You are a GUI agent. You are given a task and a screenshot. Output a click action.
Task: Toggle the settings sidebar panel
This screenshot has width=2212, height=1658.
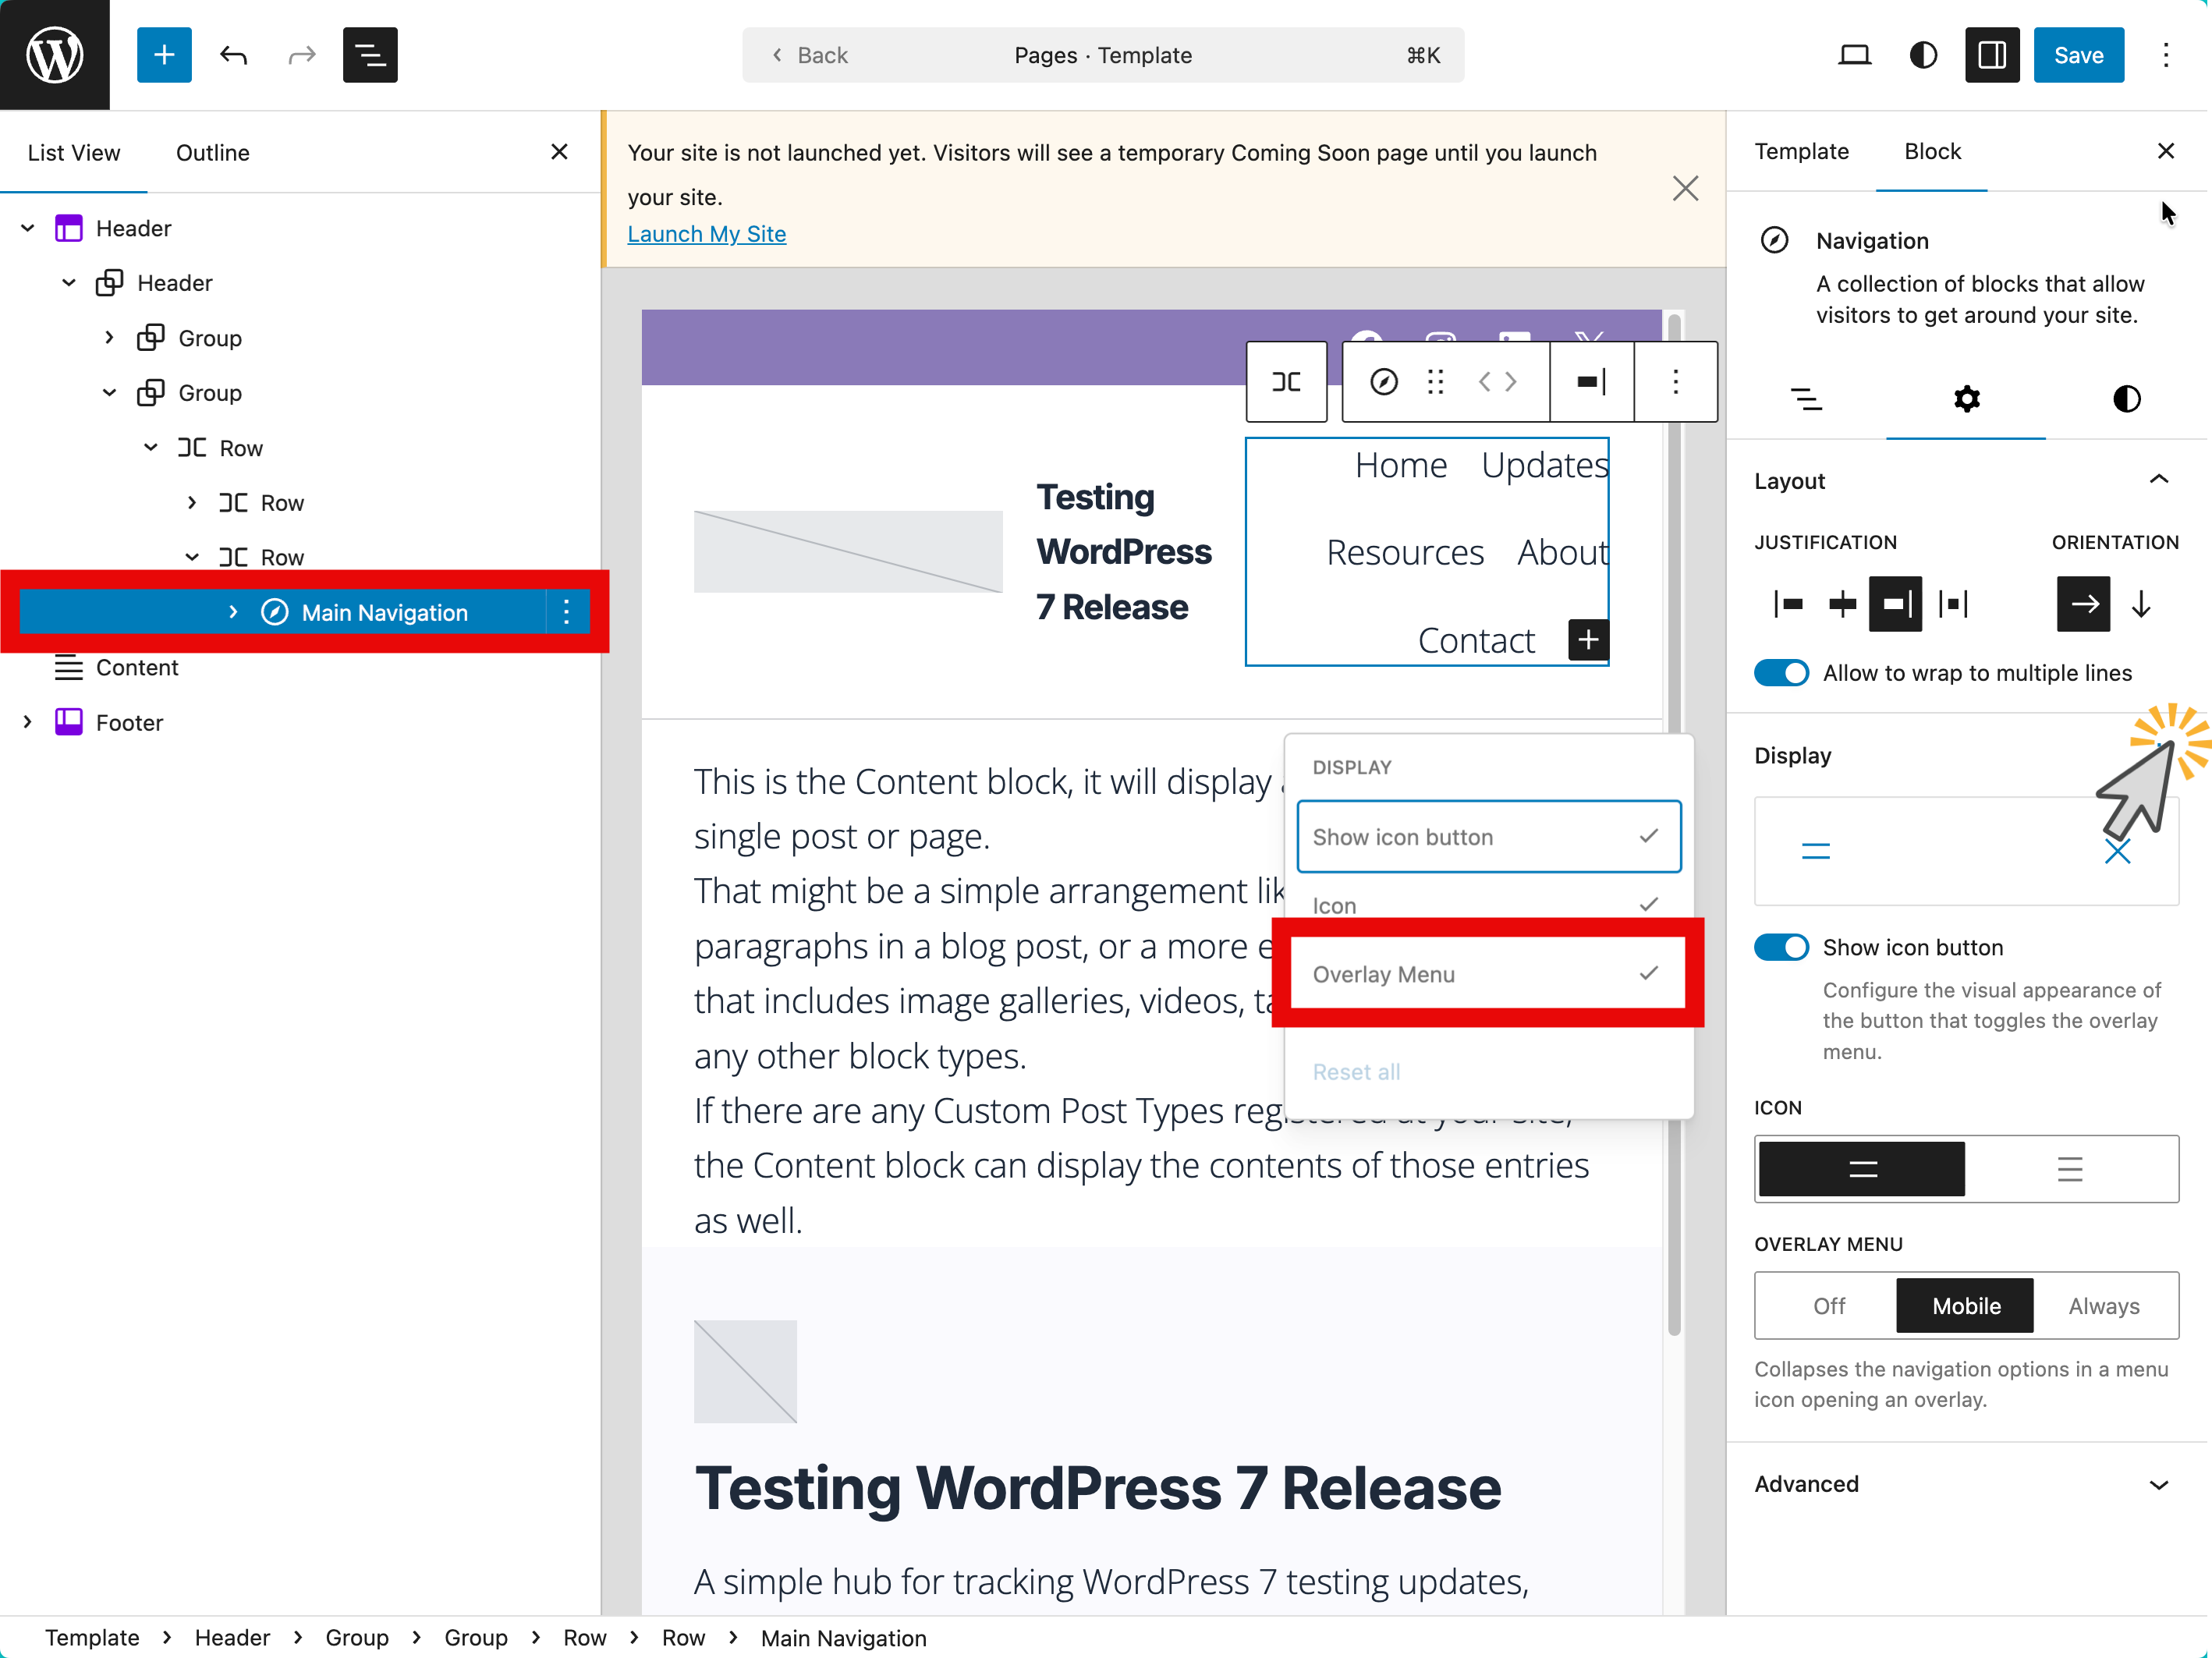(1991, 55)
